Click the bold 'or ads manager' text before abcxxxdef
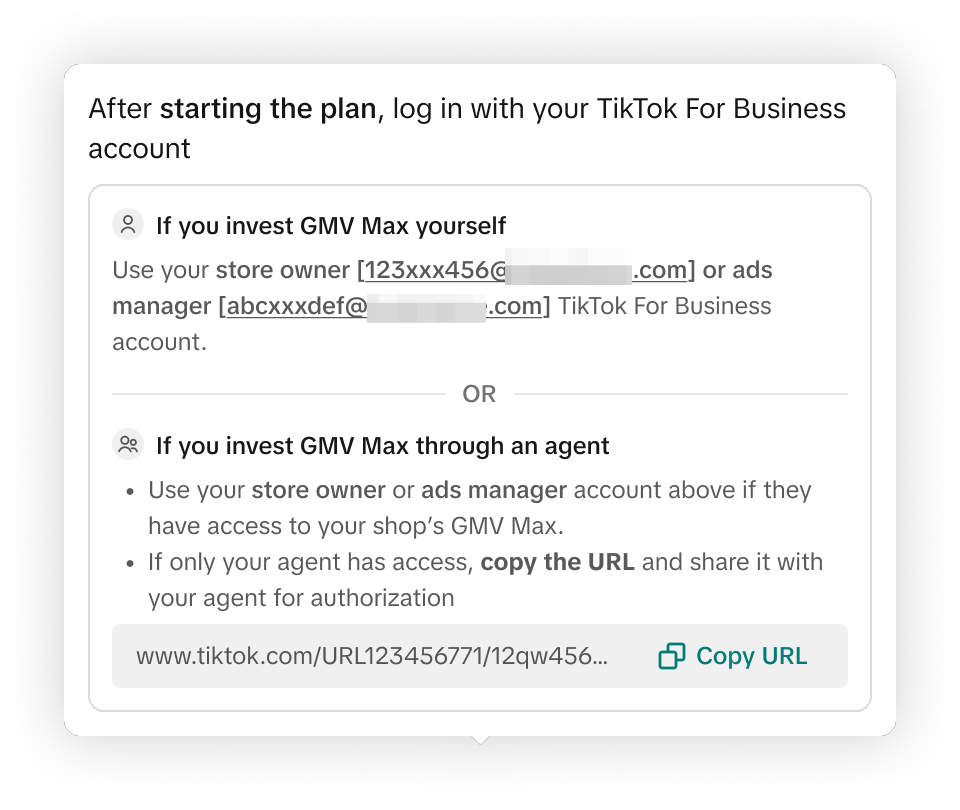Viewport: 960px width, 810px height. (x=737, y=270)
